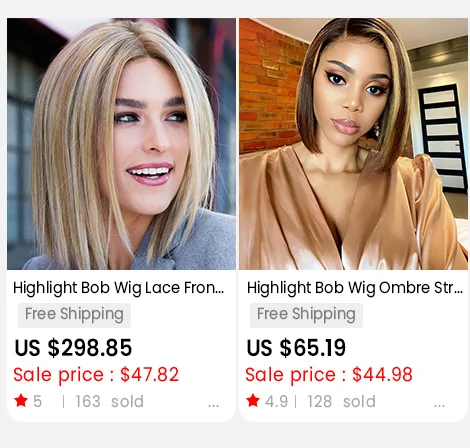This screenshot has width=470, height=448.
Task: Click the US $298.85 original price
Action: point(73,348)
